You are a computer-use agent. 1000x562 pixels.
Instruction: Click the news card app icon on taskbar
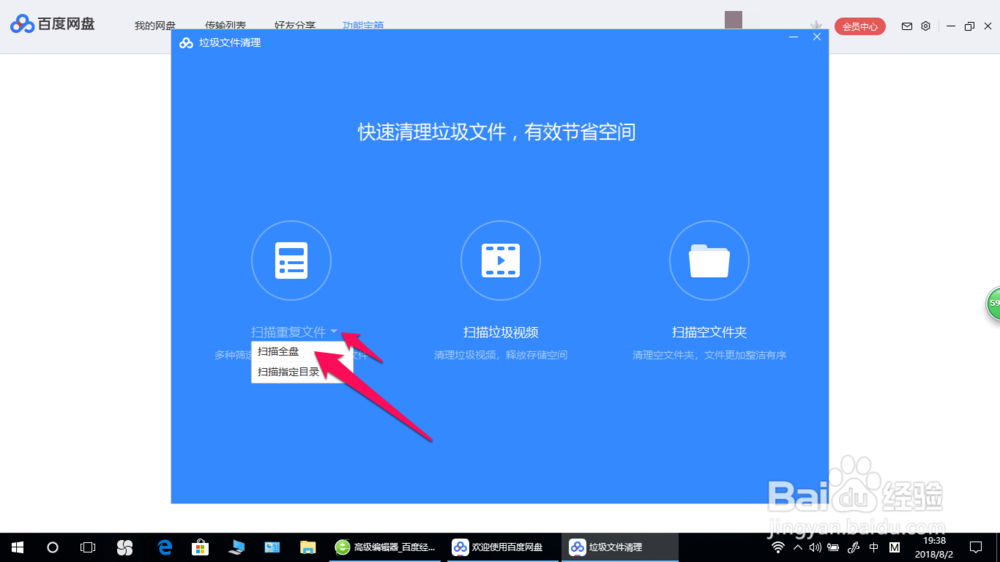(x=272, y=547)
